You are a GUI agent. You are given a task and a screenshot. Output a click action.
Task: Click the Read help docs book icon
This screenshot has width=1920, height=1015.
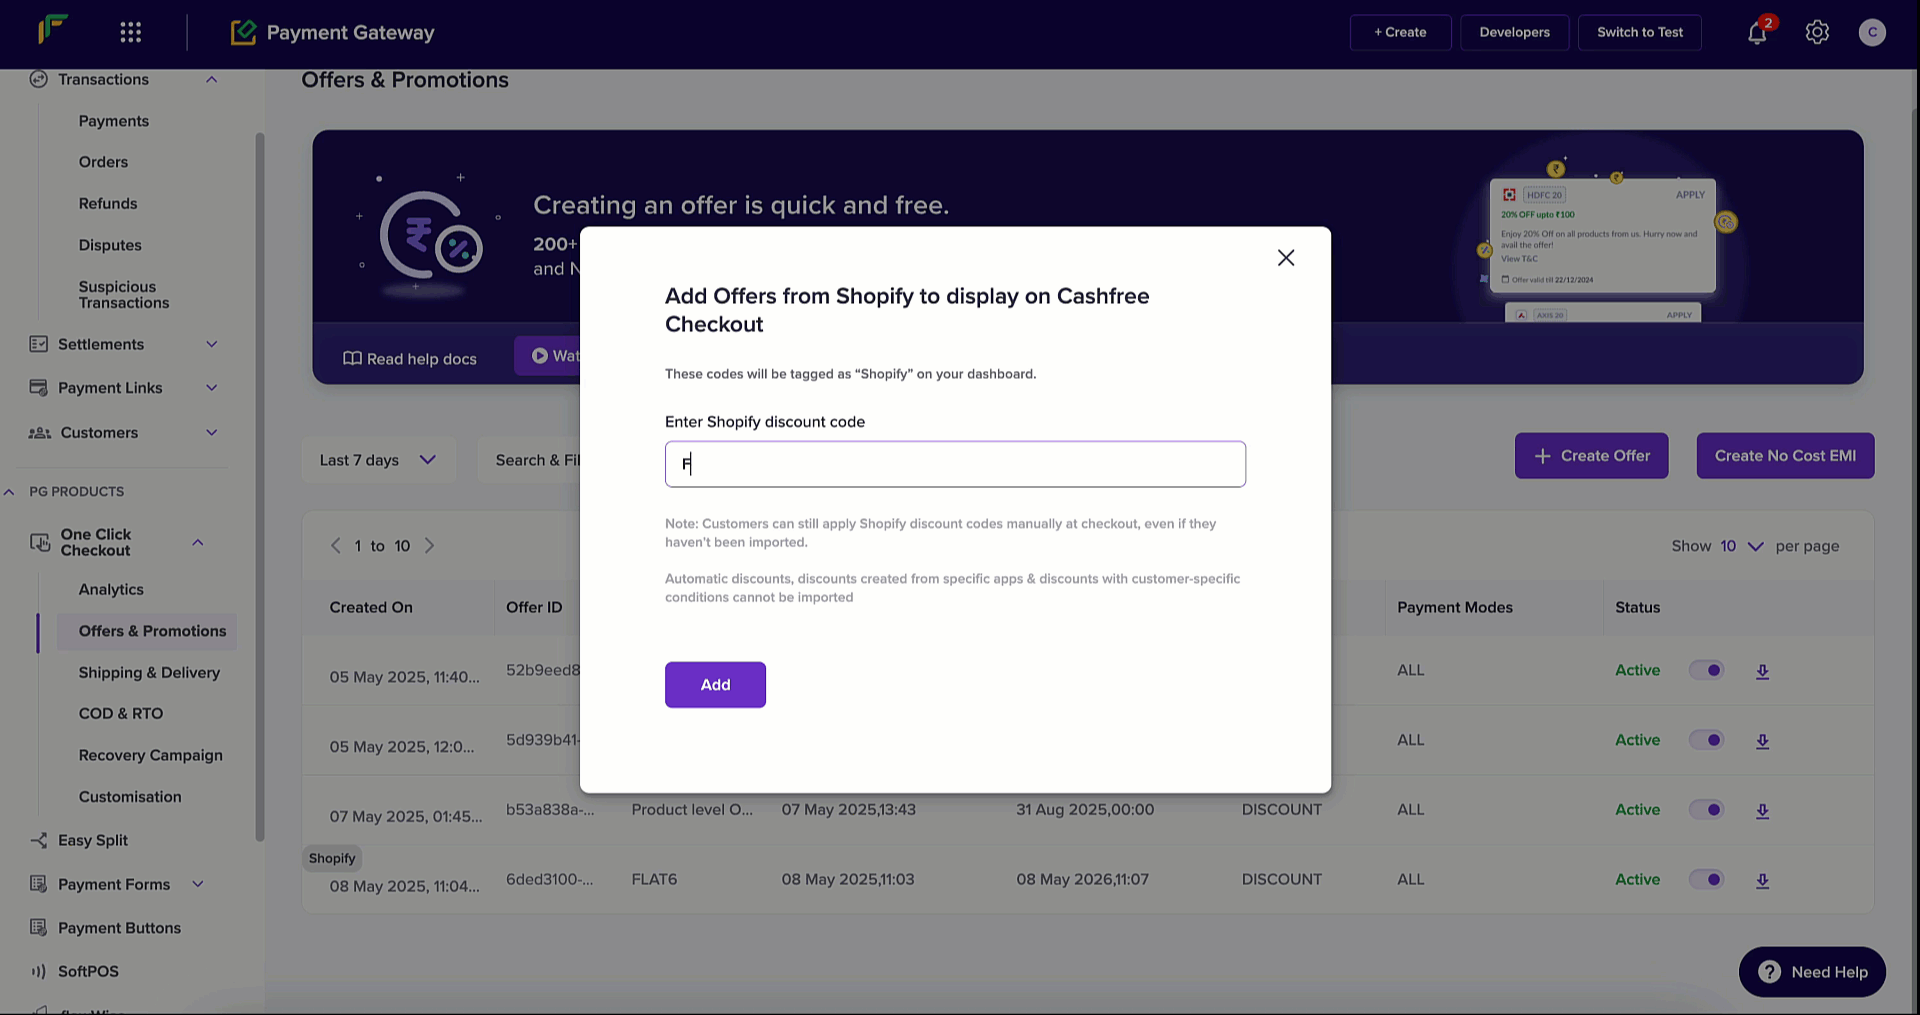(352, 358)
